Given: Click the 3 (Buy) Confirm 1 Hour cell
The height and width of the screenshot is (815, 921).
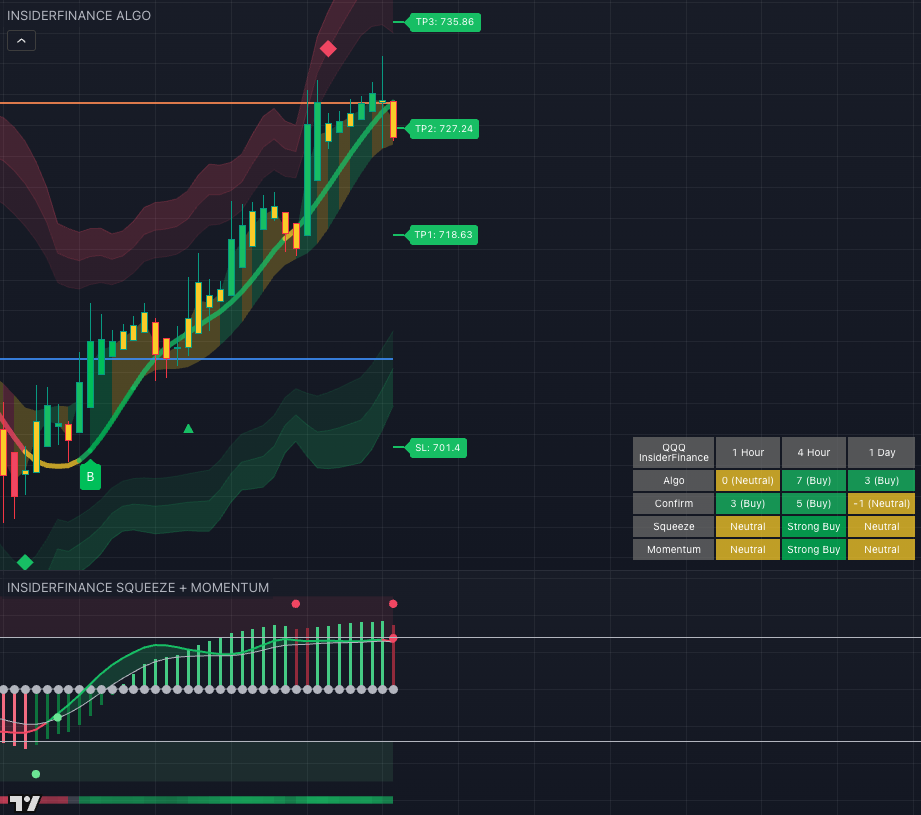Looking at the screenshot, I should point(748,503).
